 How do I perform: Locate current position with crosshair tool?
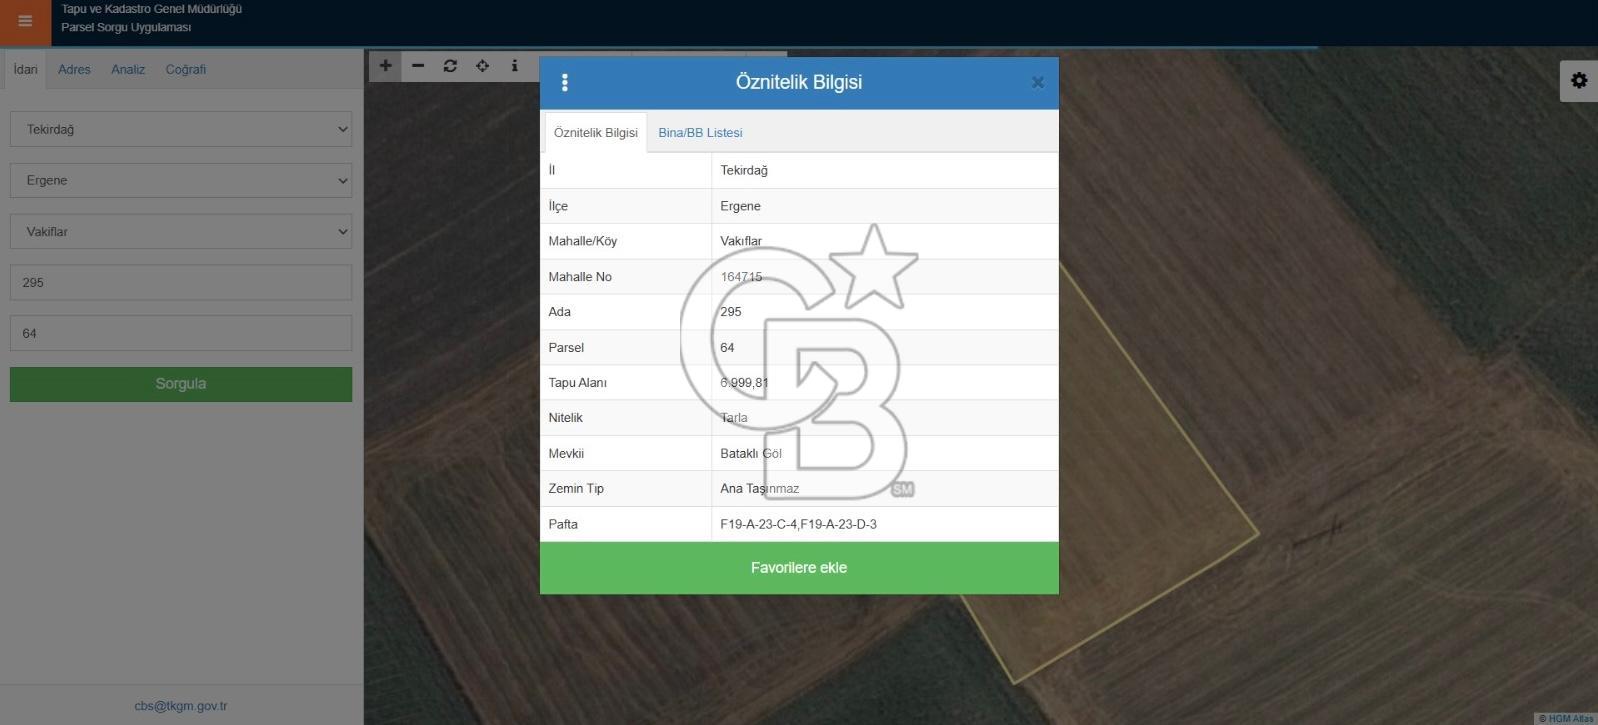pyautogui.click(x=482, y=66)
